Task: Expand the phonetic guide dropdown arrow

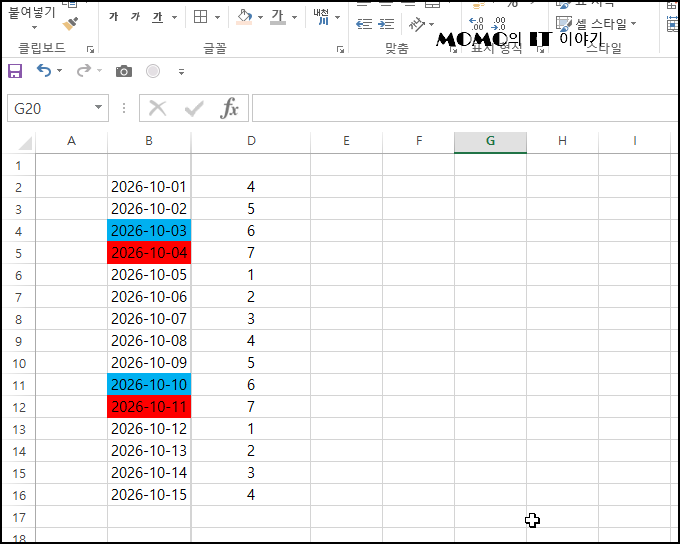Action: tap(337, 17)
